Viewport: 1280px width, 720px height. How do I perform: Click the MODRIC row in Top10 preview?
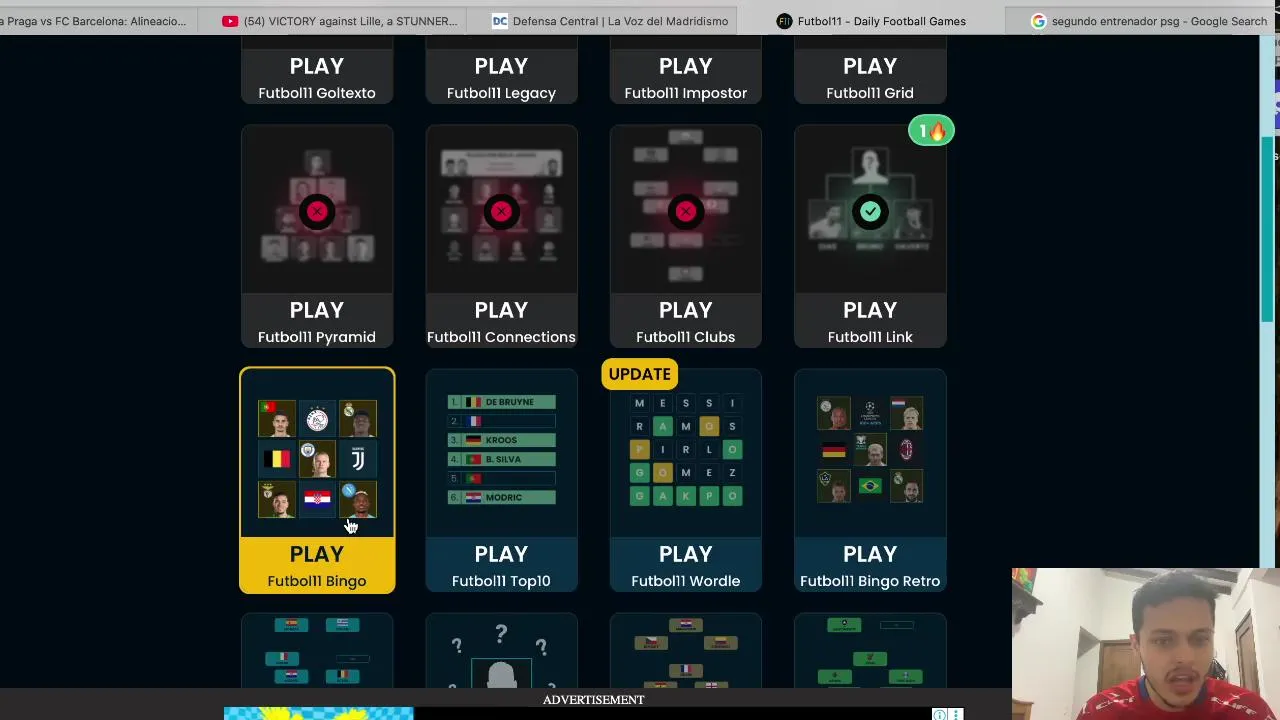pyautogui.click(x=501, y=497)
